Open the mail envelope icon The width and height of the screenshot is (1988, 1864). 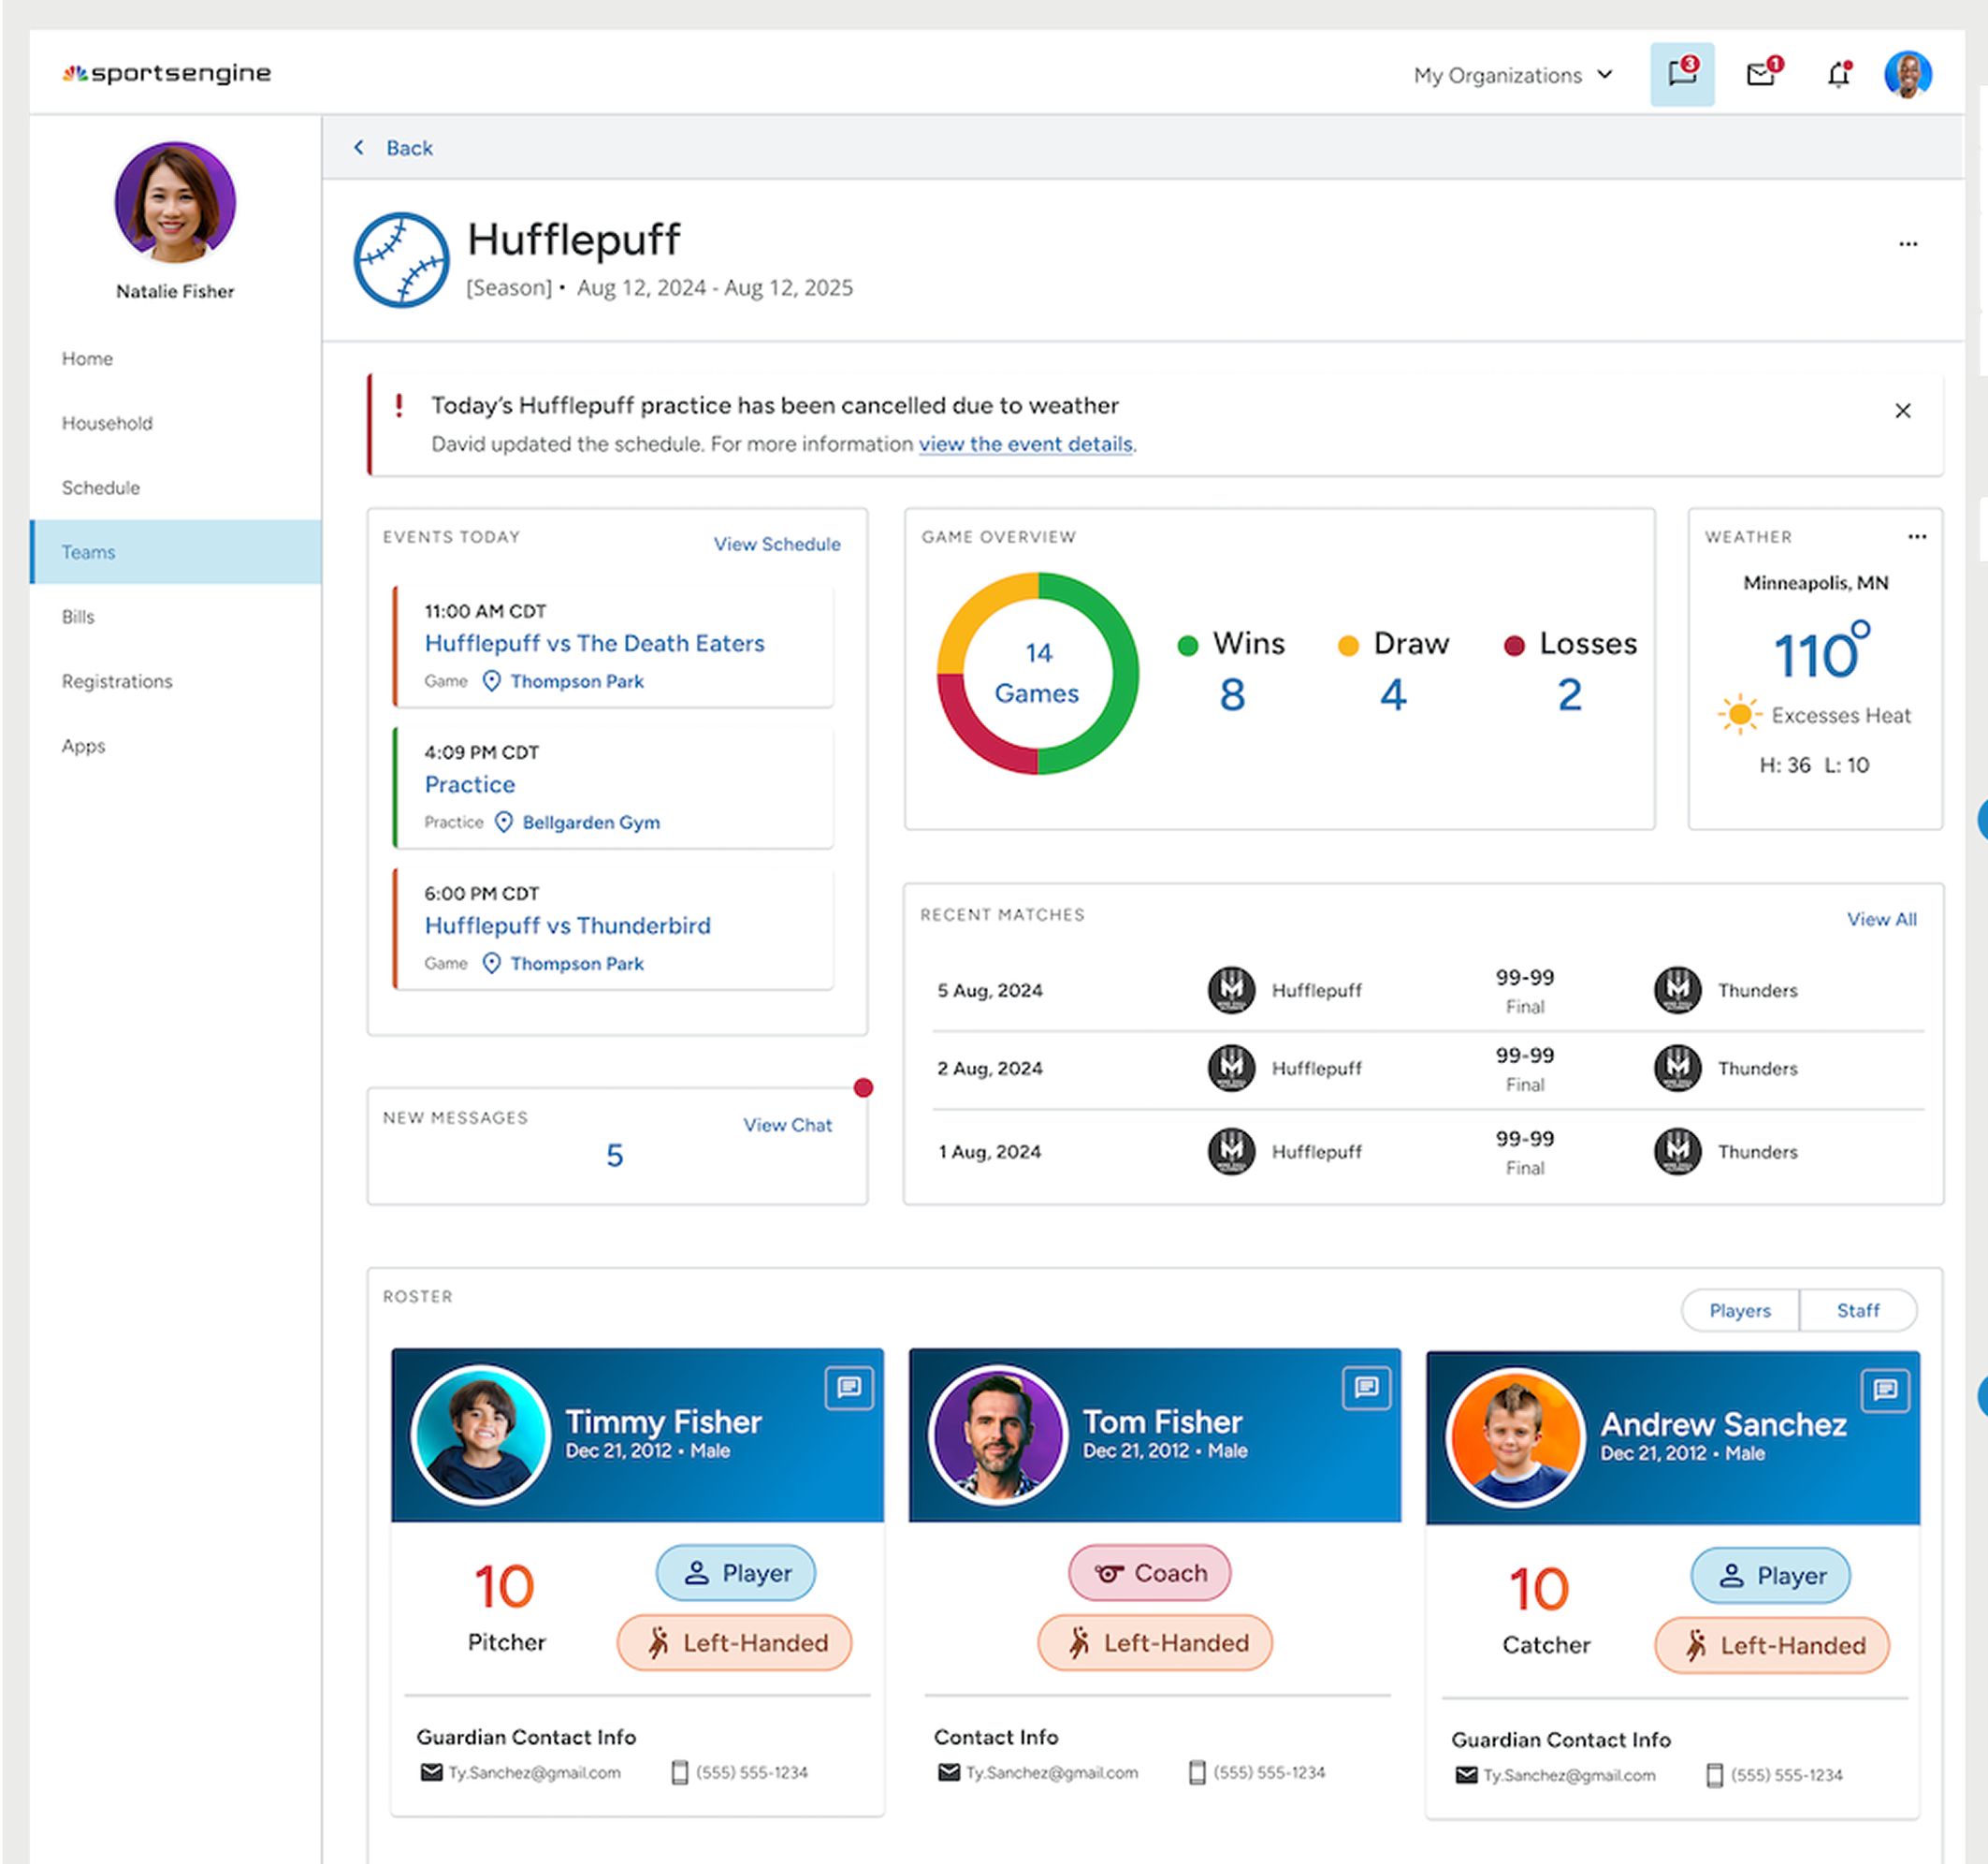point(1761,74)
